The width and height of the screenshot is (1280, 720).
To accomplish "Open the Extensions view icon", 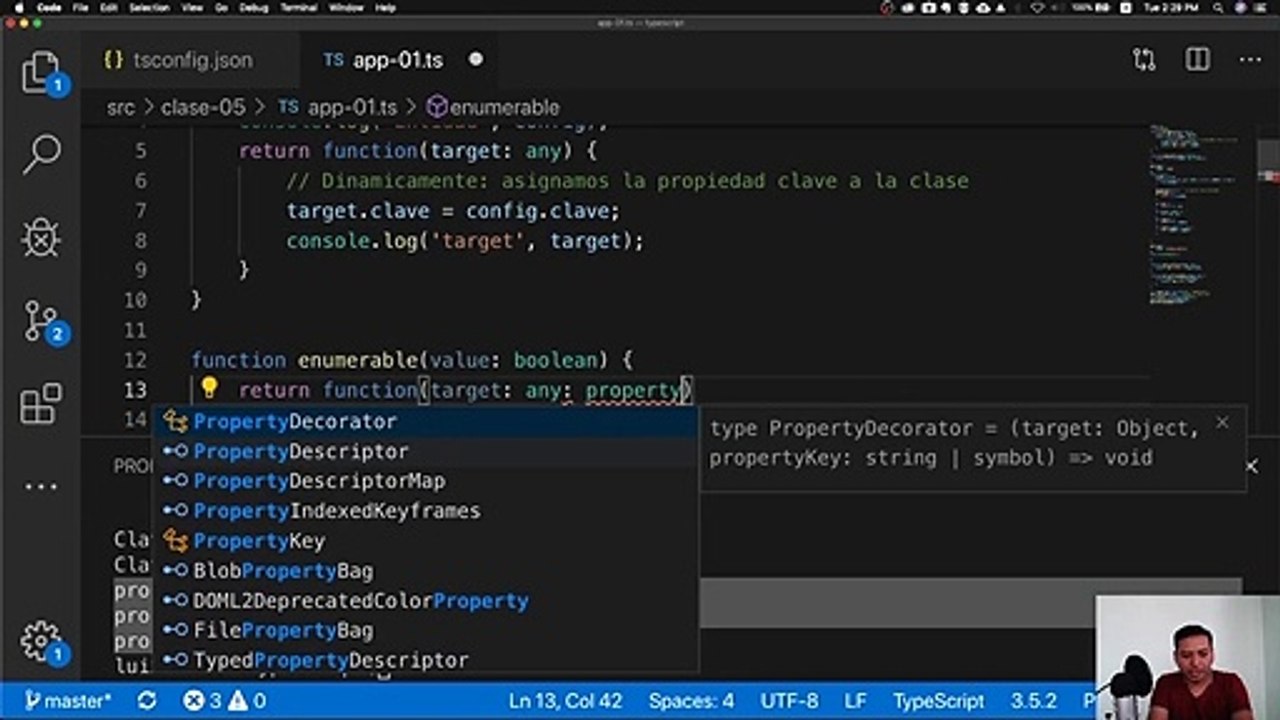I will [41, 404].
